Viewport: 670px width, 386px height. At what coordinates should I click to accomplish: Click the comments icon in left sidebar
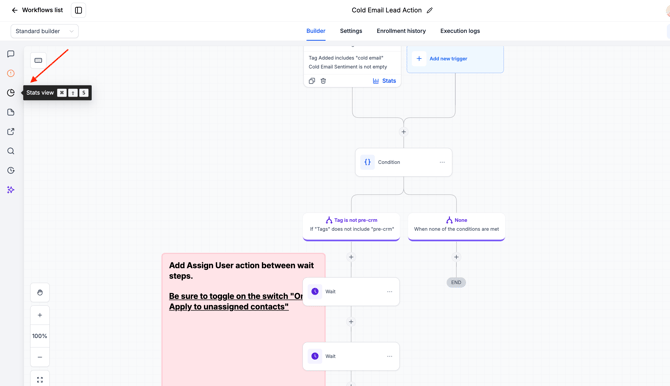[11, 54]
